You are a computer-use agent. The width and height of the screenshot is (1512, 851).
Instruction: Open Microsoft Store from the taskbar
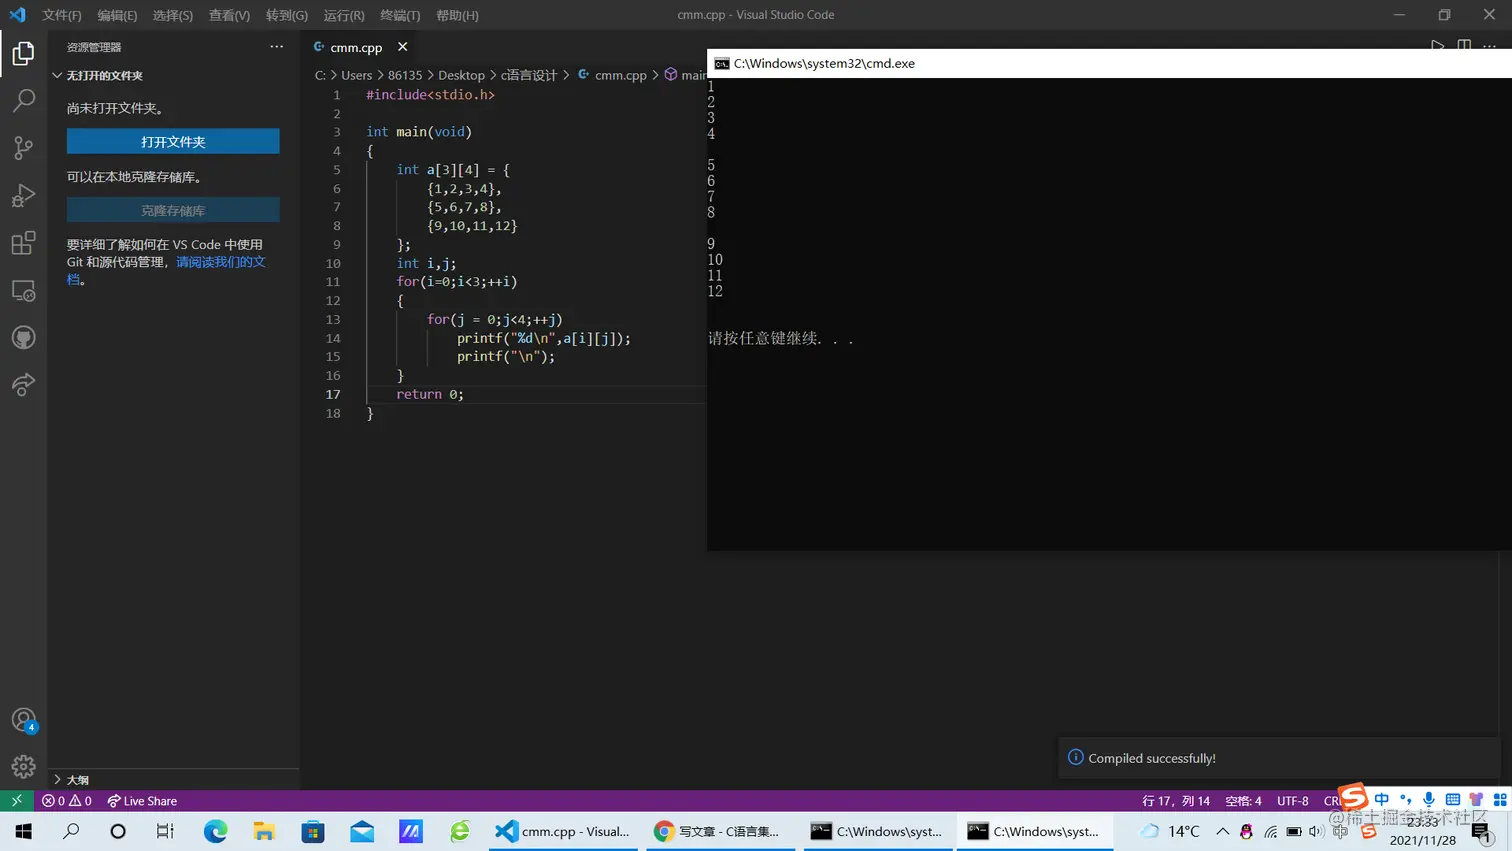pyautogui.click(x=313, y=831)
